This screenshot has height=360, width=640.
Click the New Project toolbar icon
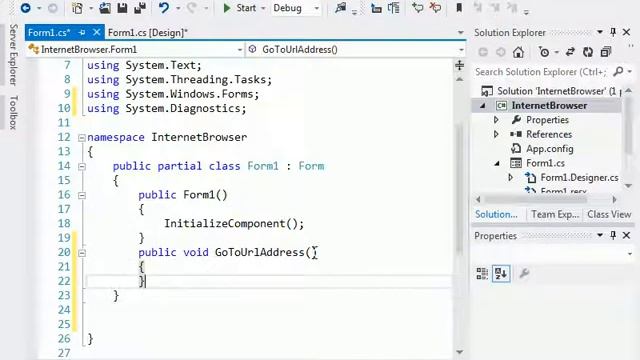pos(77,8)
